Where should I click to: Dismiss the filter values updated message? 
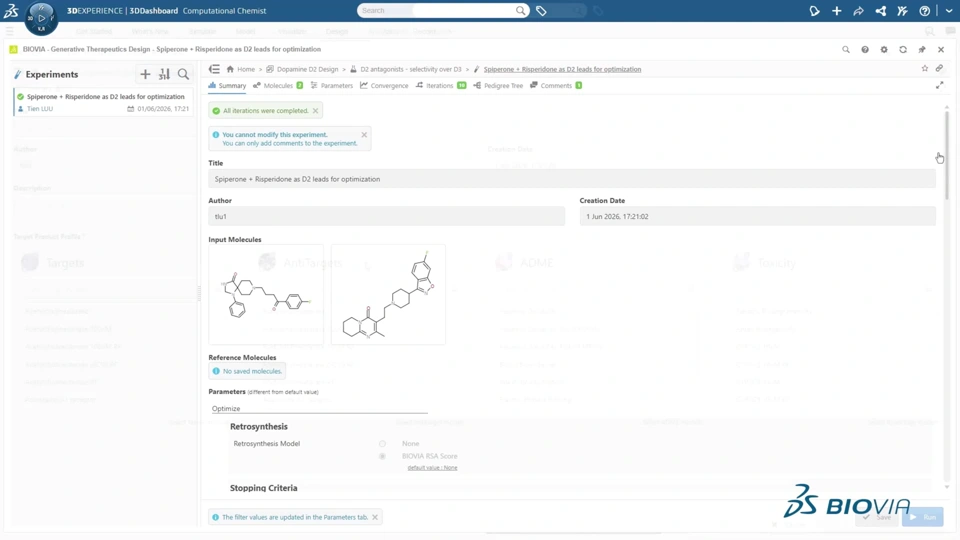(x=375, y=517)
